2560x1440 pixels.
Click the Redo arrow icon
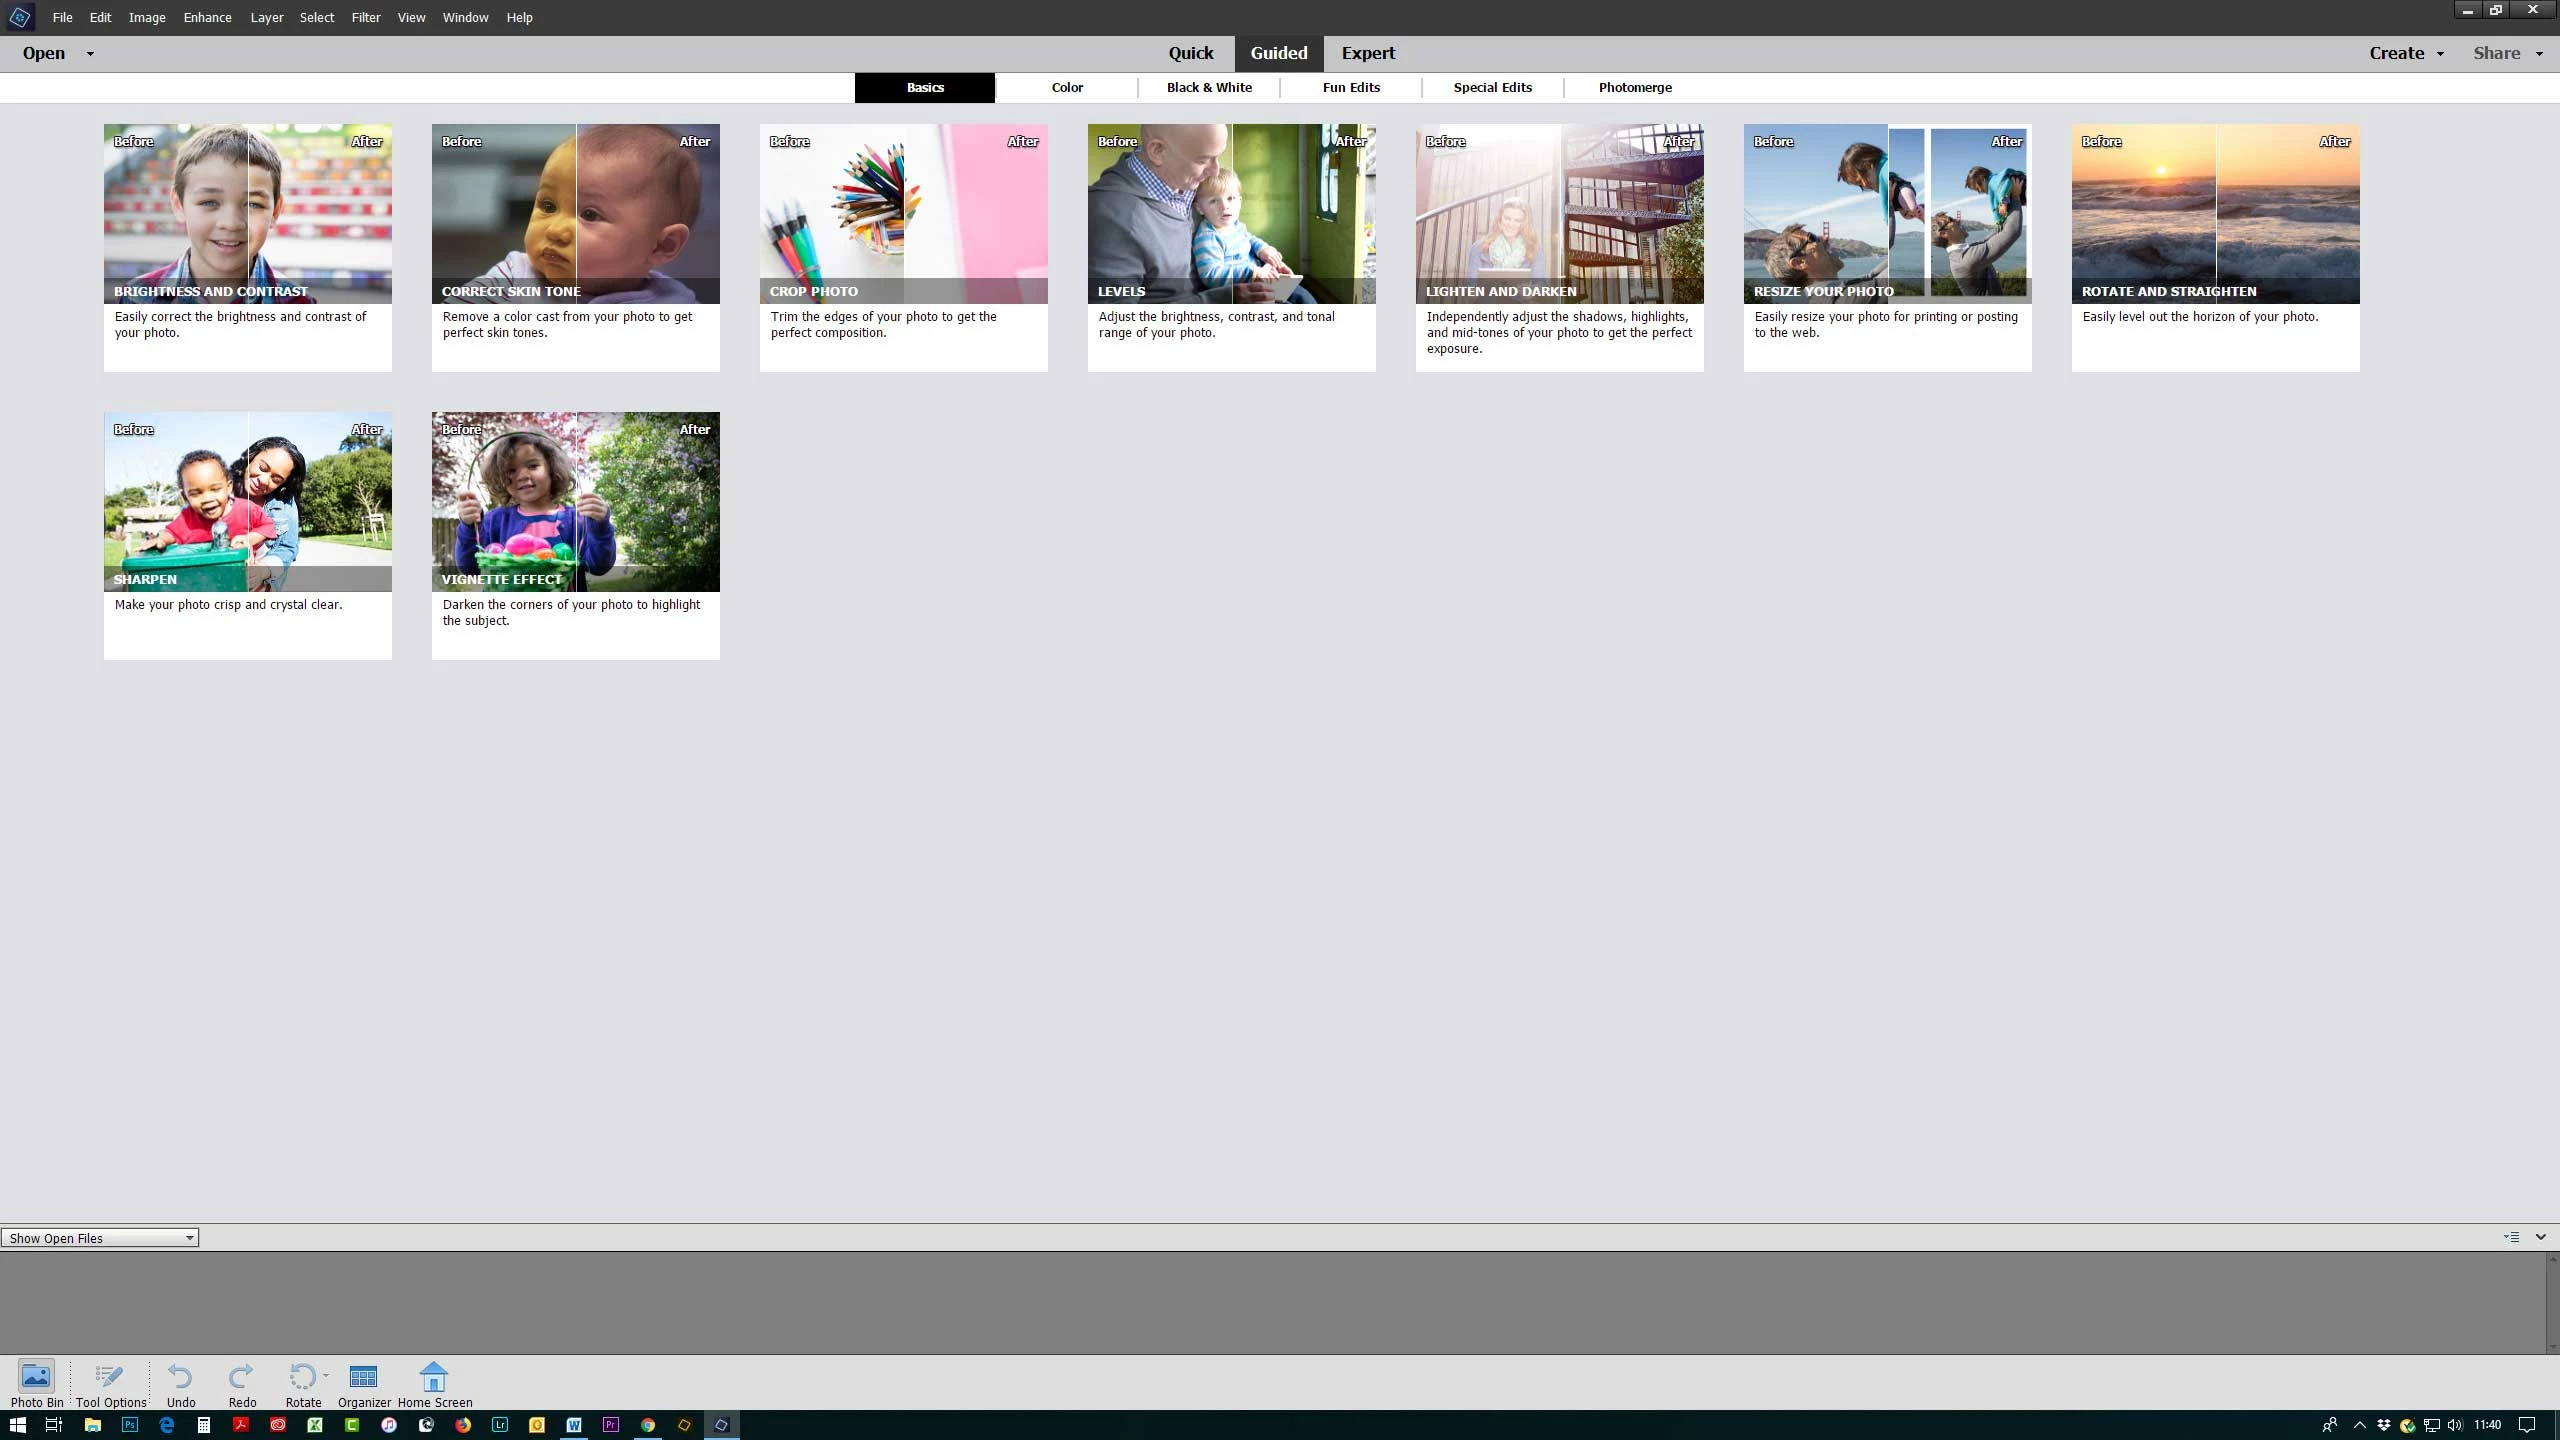tap(241, 1378)
